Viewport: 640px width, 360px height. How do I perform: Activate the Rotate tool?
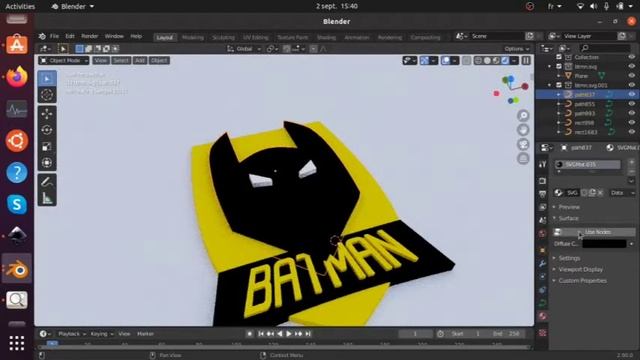(47, 130)
